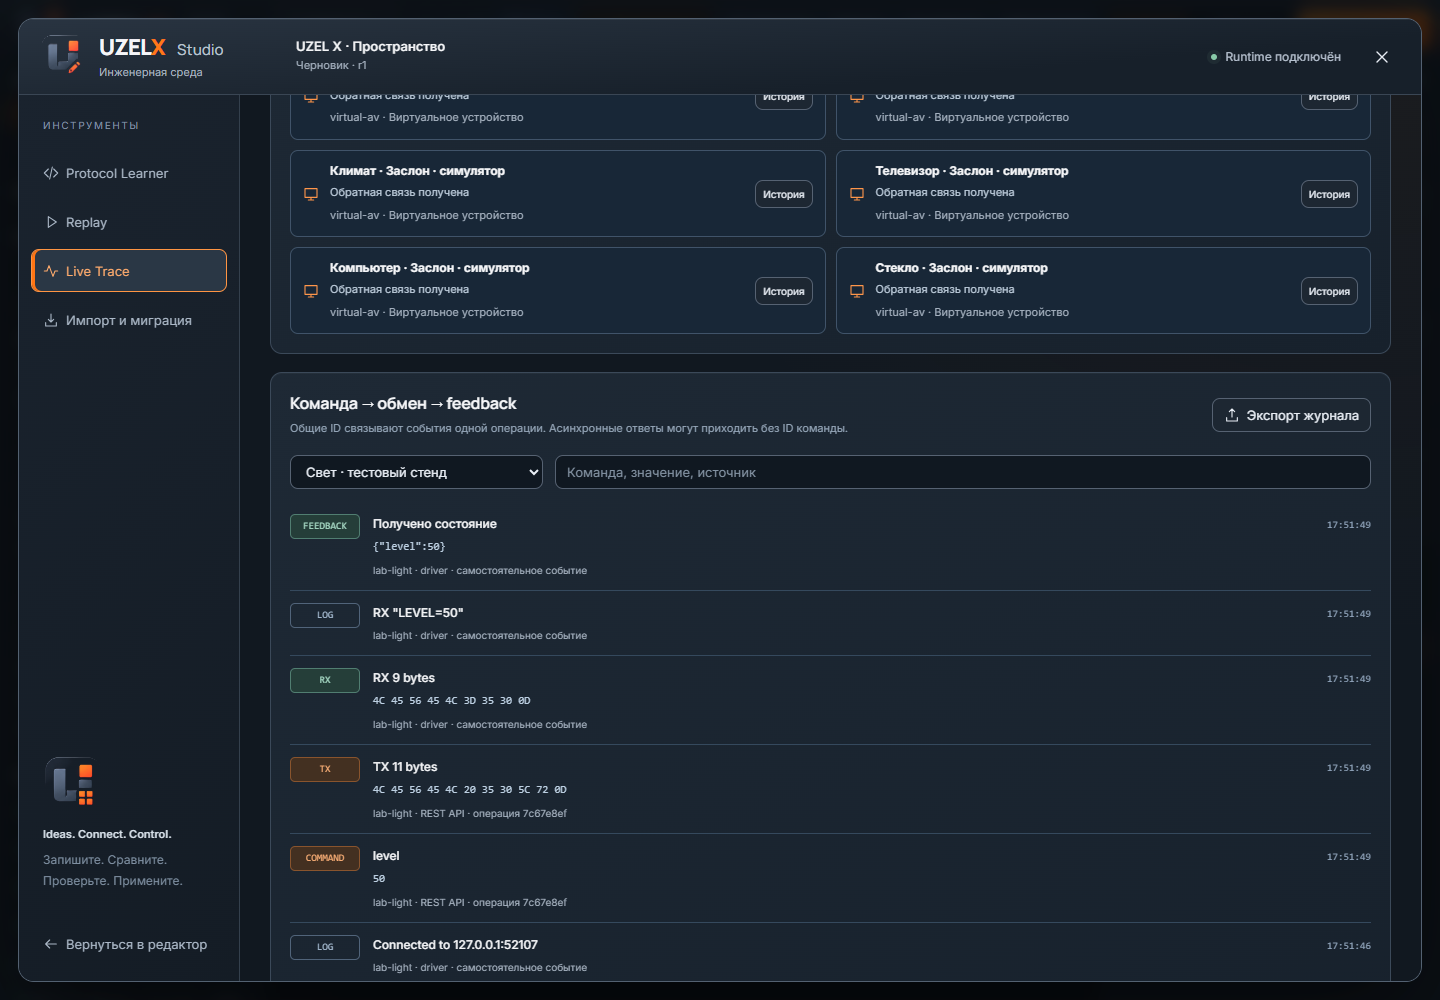Viewport: 1440px width, 1000px height.
Task: Click the monitor icon of Телевизор device card
Action: [857, 194]
